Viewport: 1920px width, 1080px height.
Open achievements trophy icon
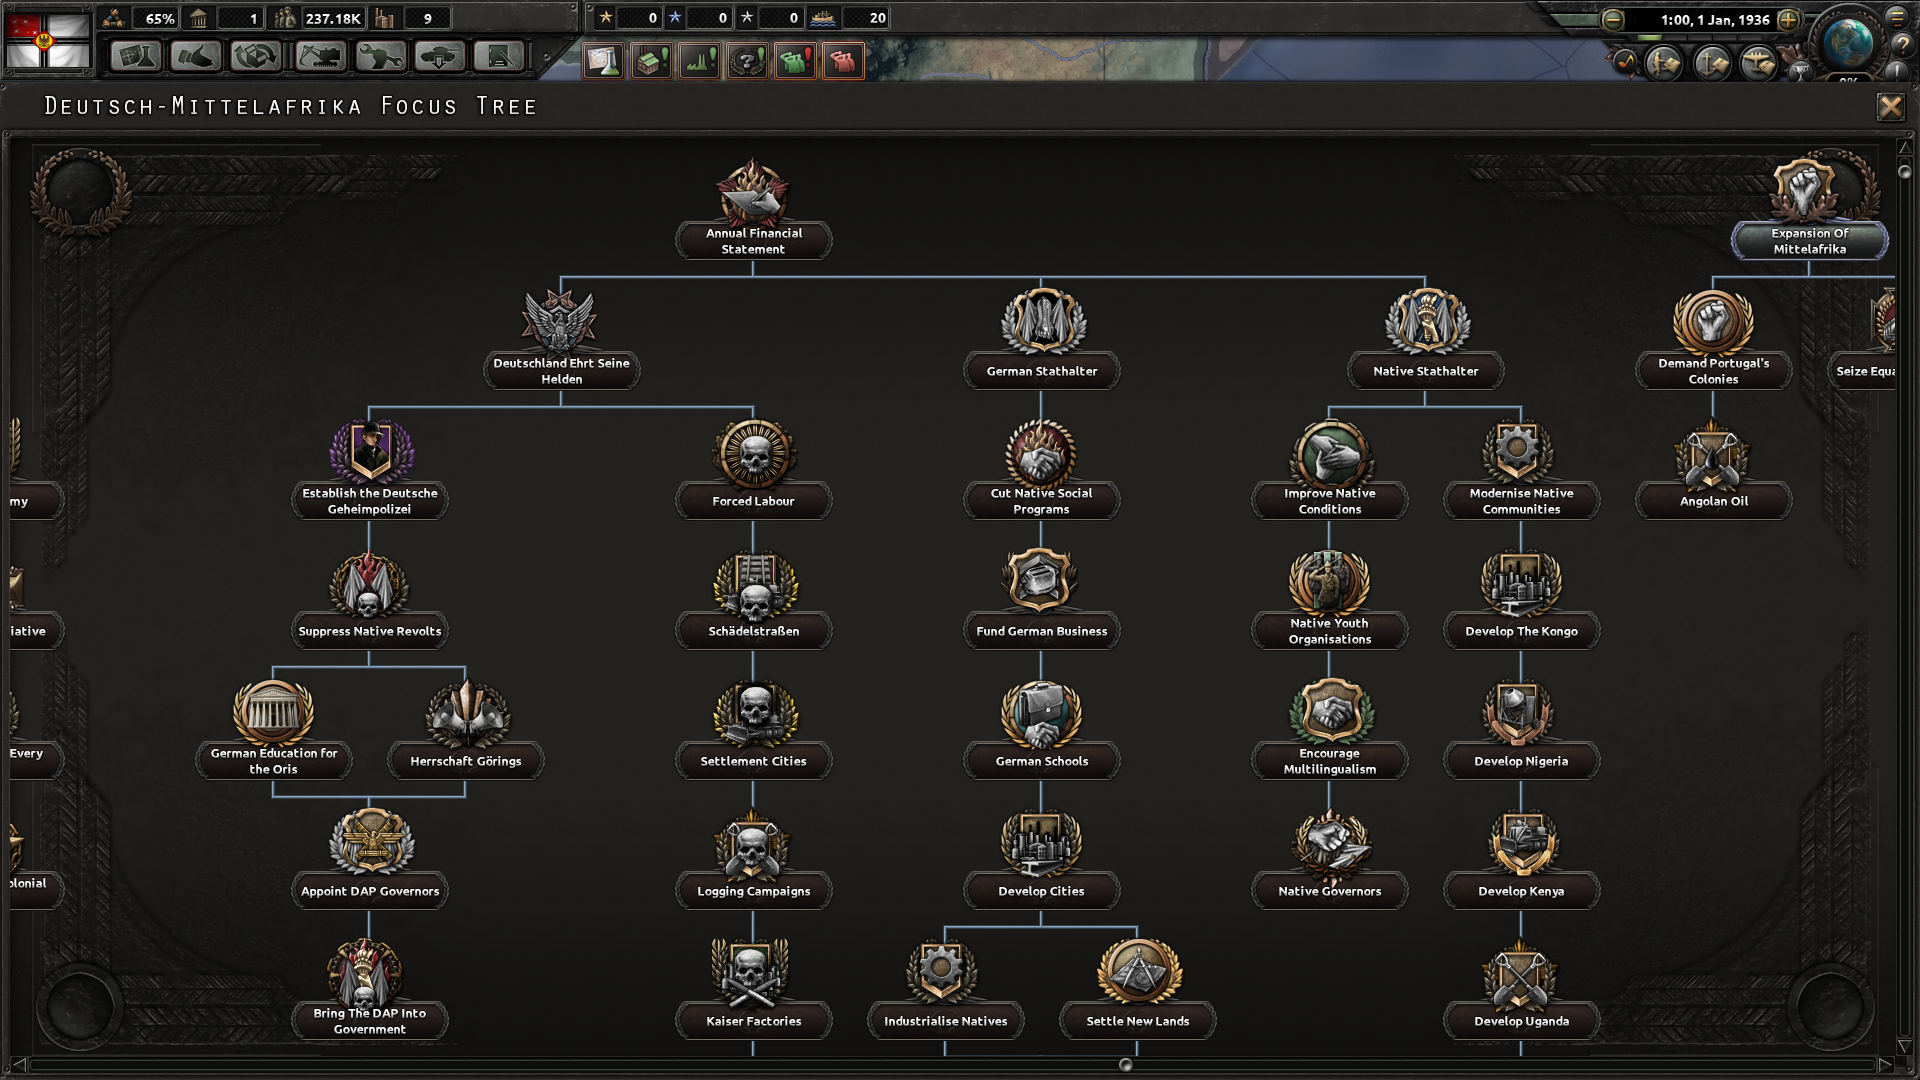point(1799,70)
